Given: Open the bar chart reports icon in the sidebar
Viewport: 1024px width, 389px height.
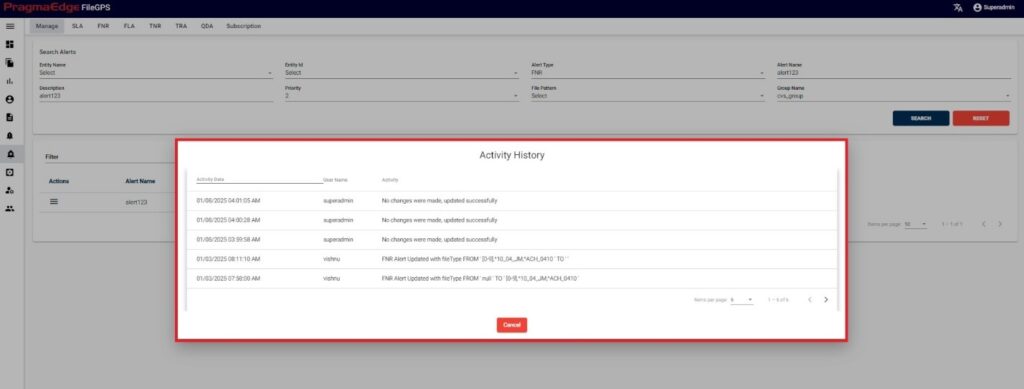Looking at the screenshot, I should click(10, 81).
